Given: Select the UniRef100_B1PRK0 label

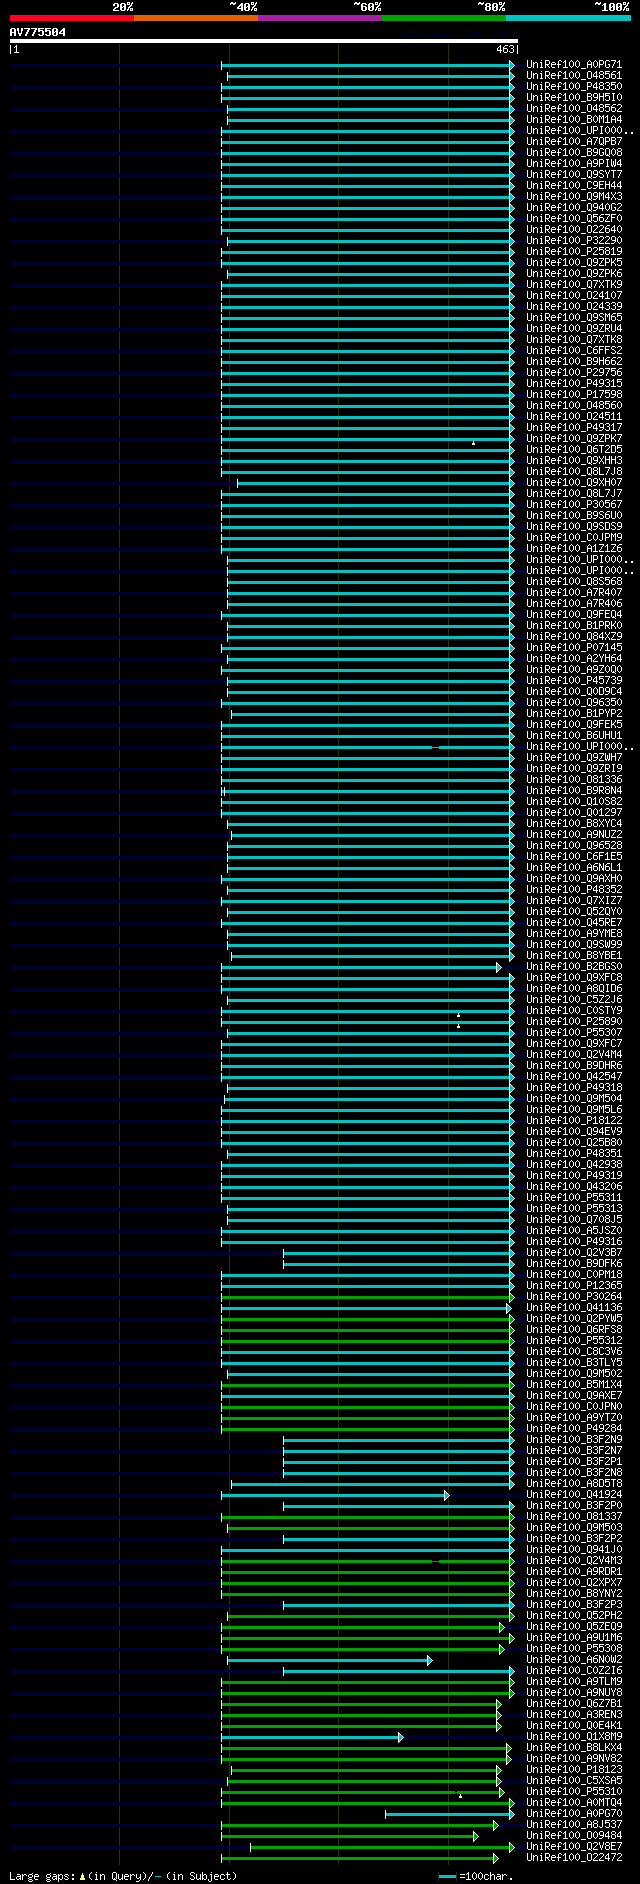Looking at the screenshot, I should [574, 625].
